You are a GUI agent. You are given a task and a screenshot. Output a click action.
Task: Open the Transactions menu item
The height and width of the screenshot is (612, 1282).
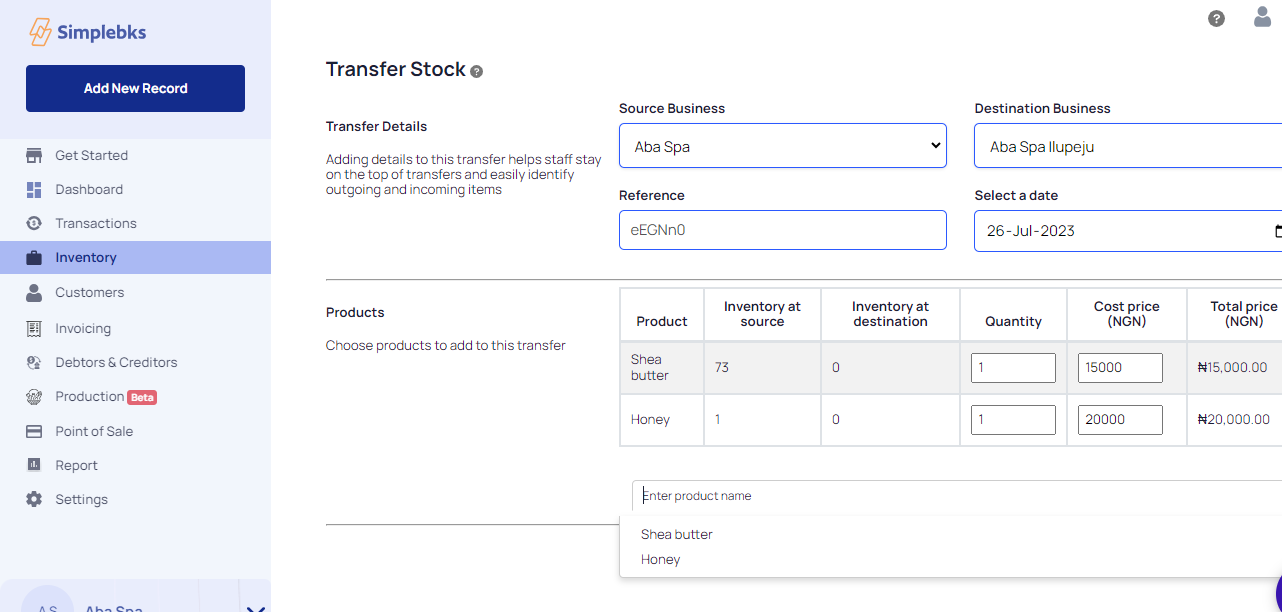click(x=96, y=223)
